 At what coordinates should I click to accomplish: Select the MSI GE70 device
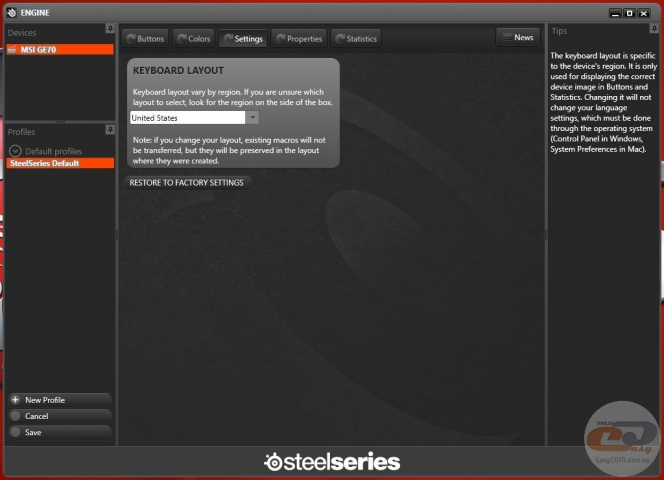(x=60, y=50)
